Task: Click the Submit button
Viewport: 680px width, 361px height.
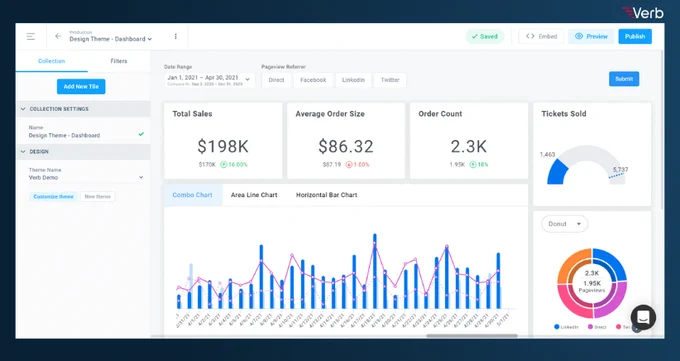Action: tap(624, 79)
